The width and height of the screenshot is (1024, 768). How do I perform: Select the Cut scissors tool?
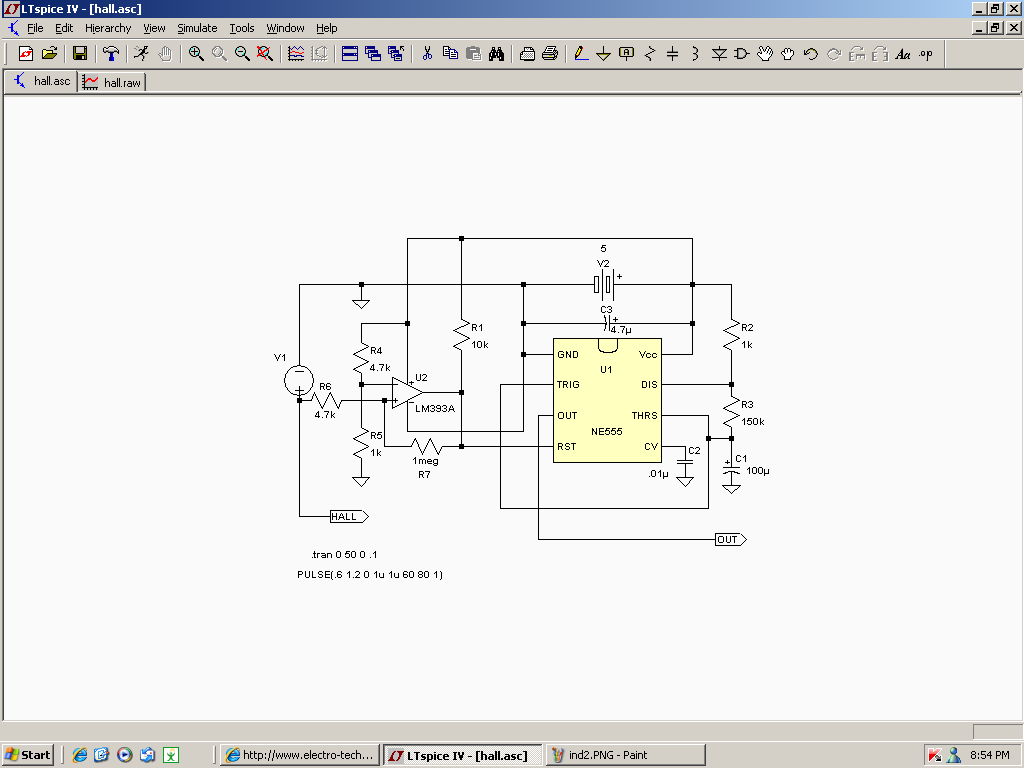[427, 54]
